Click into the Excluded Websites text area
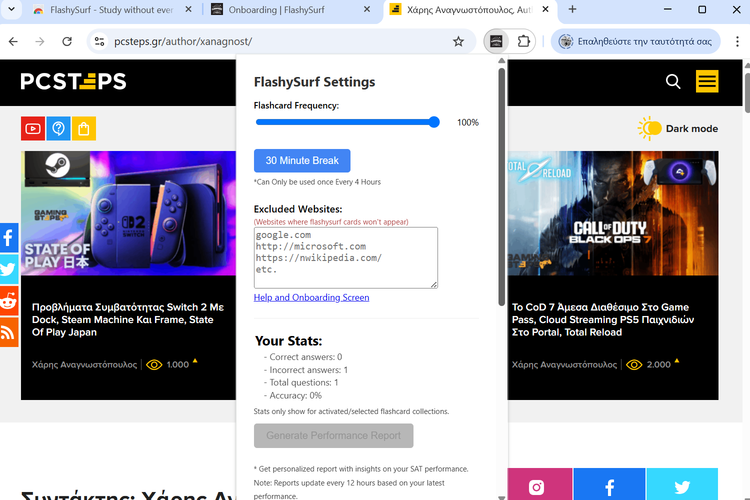Screen dimensions: 750x500 (x=345, y=257)
